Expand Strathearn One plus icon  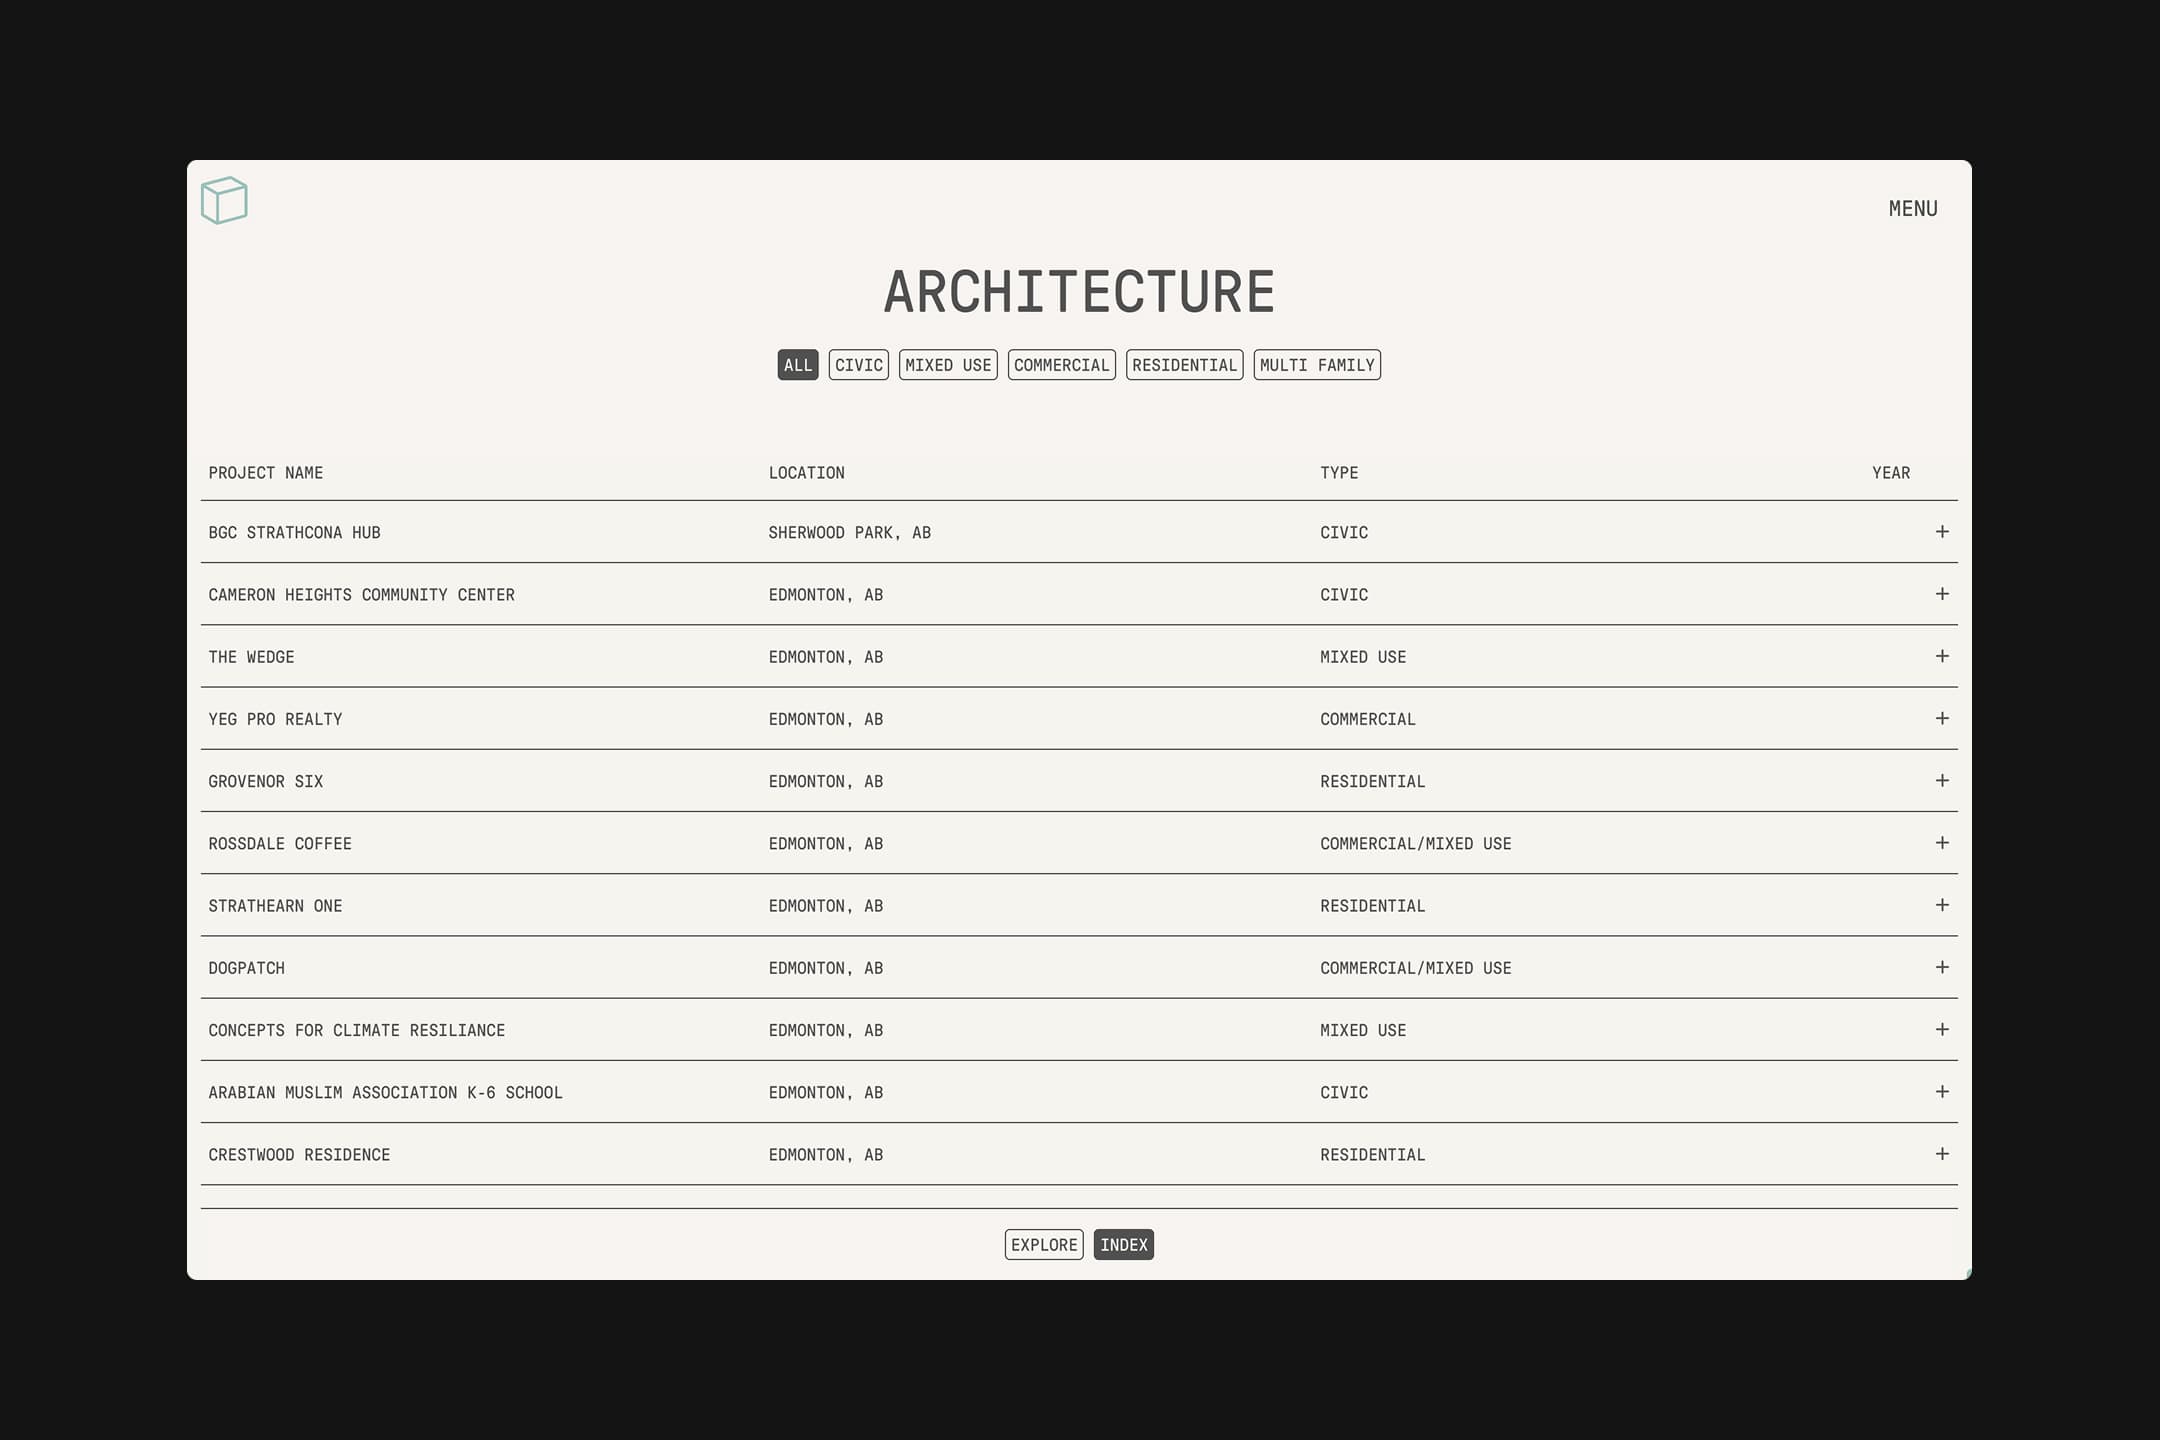point(1942,905)
